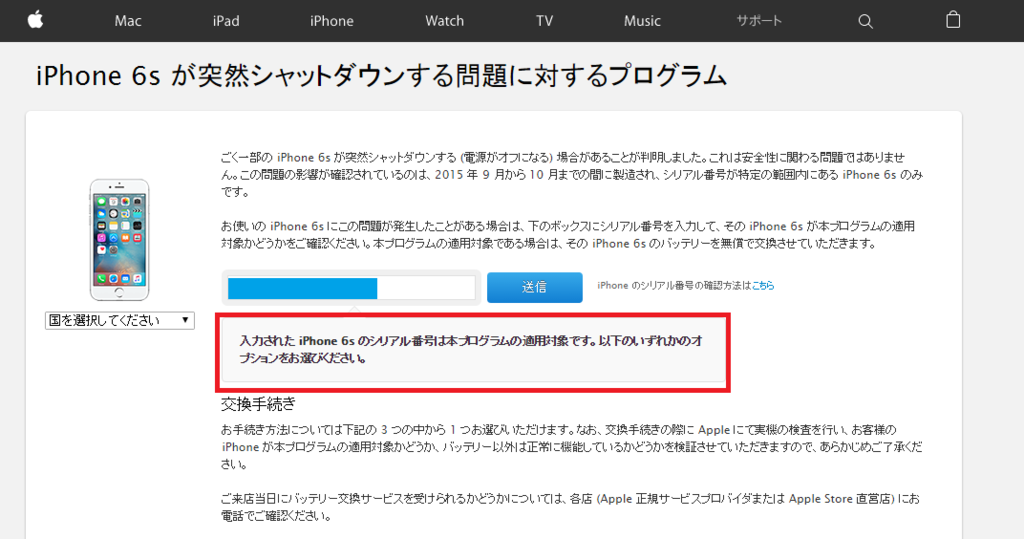Click the text iPhone のシリアル番号の確認方法は
This screenshot has height=539, width=1024.
pos(674,286)
